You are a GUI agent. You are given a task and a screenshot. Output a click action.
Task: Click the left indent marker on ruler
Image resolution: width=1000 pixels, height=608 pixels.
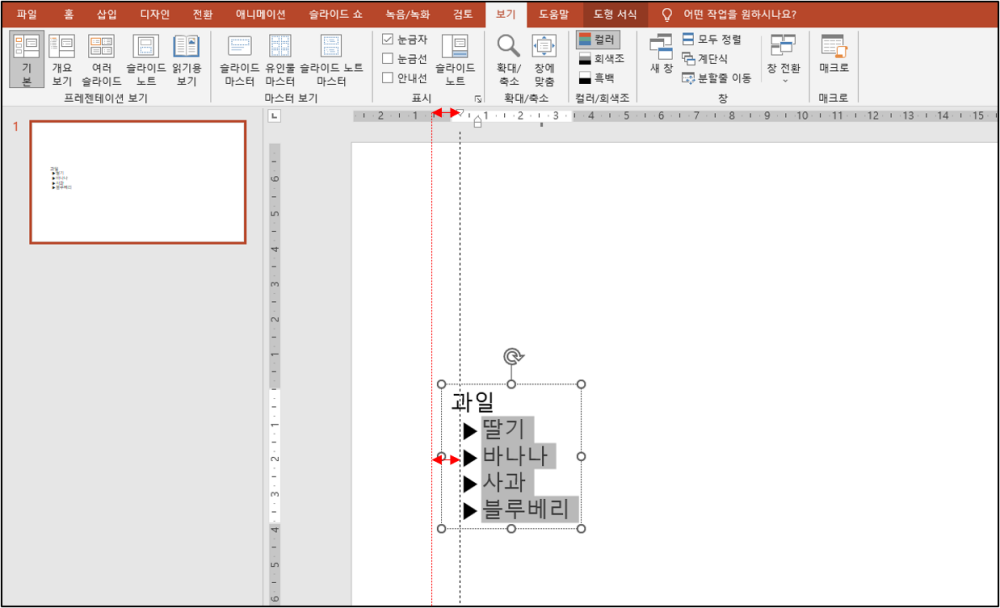[x=478, y=122]
